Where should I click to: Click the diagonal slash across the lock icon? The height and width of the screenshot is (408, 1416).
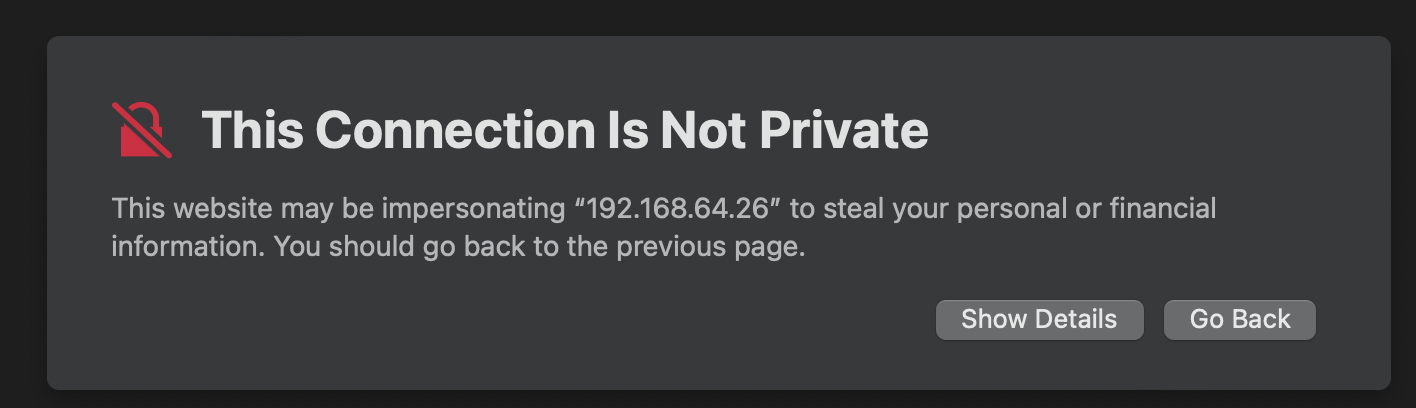(x=142, y=130)
